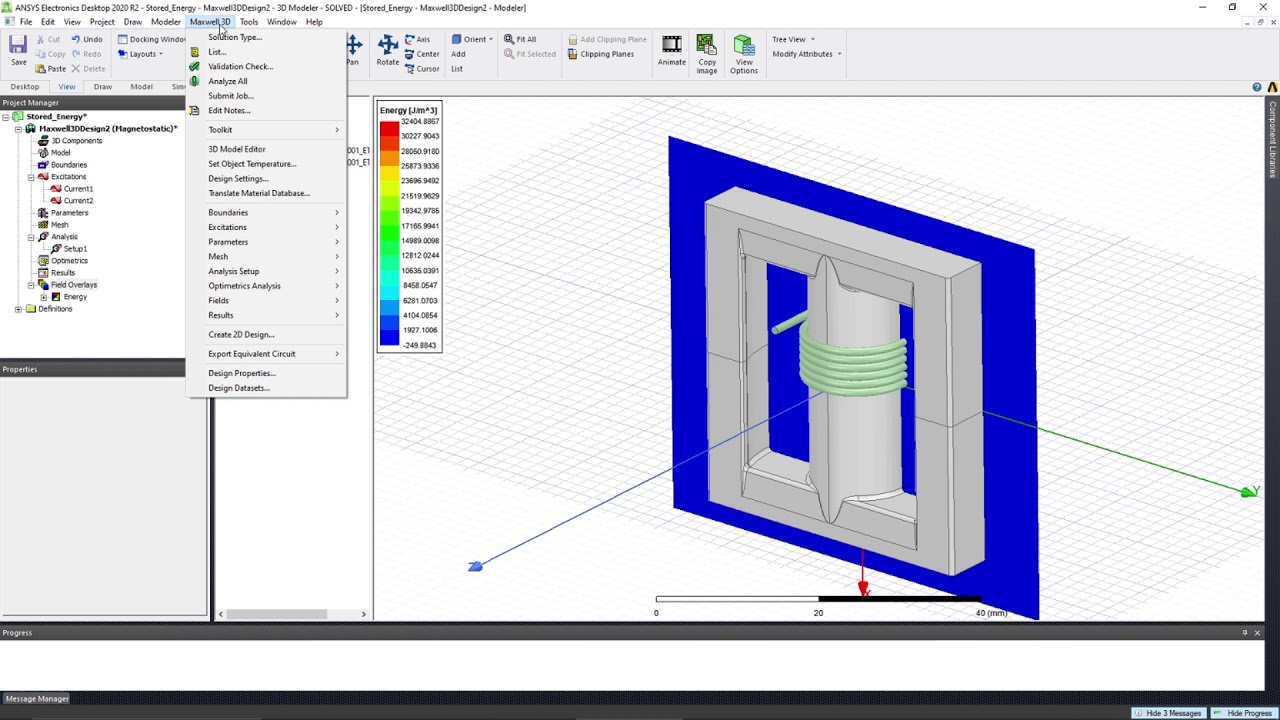This screenshot has width=1280, height=720.
Task: Select the Current2 excitation item
Action: (78, 201)
